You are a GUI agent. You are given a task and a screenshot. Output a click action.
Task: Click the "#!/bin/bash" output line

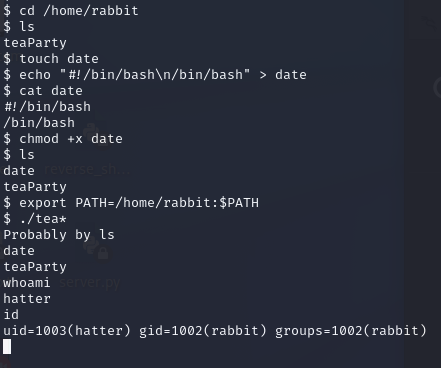(x=47, y=107)
